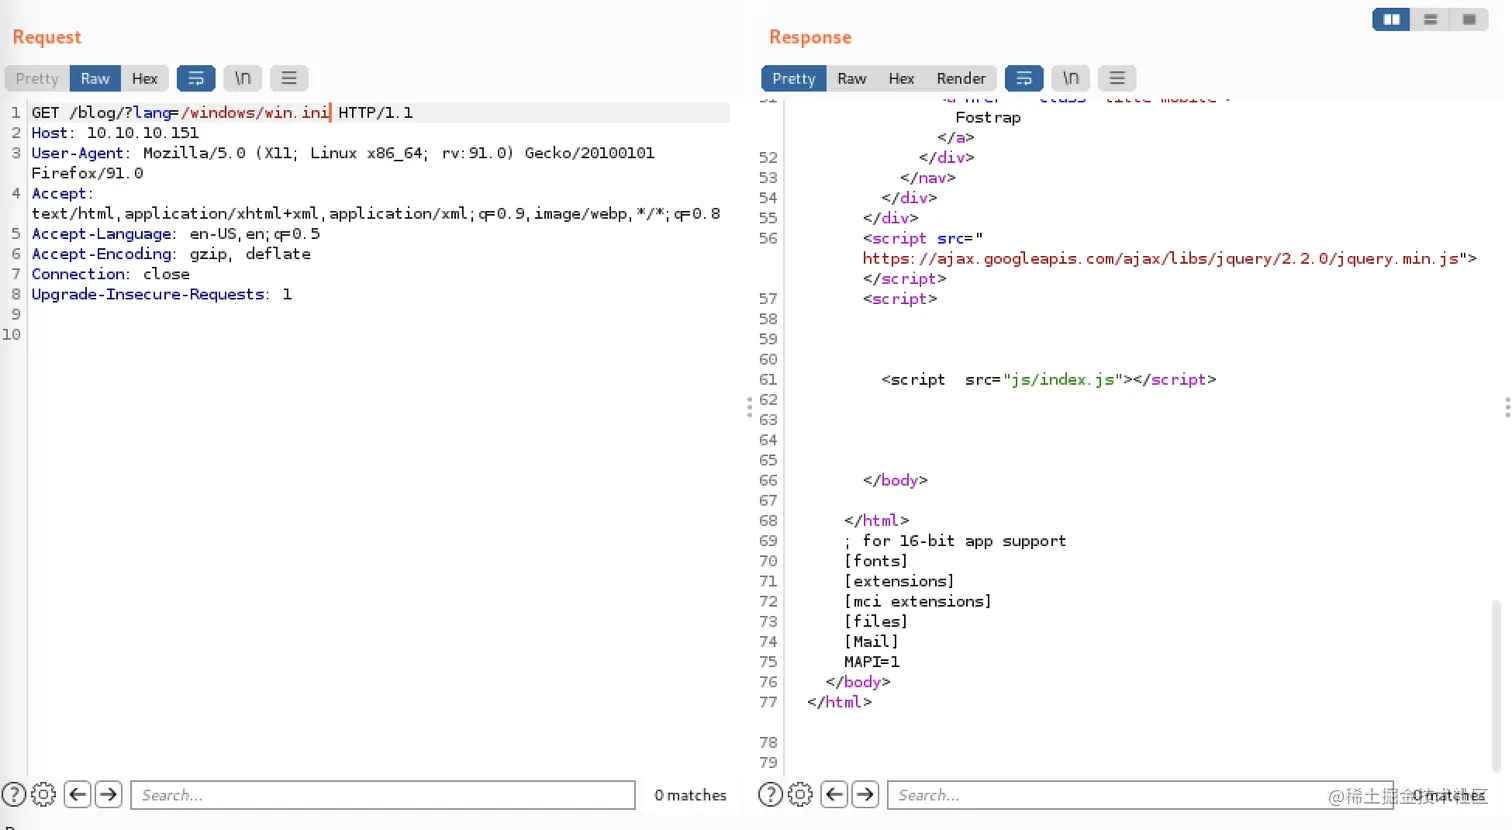The image size is (1512, 830).
Task: Choose top-bottom split layout icon
Action: (x=1430, y=19)
